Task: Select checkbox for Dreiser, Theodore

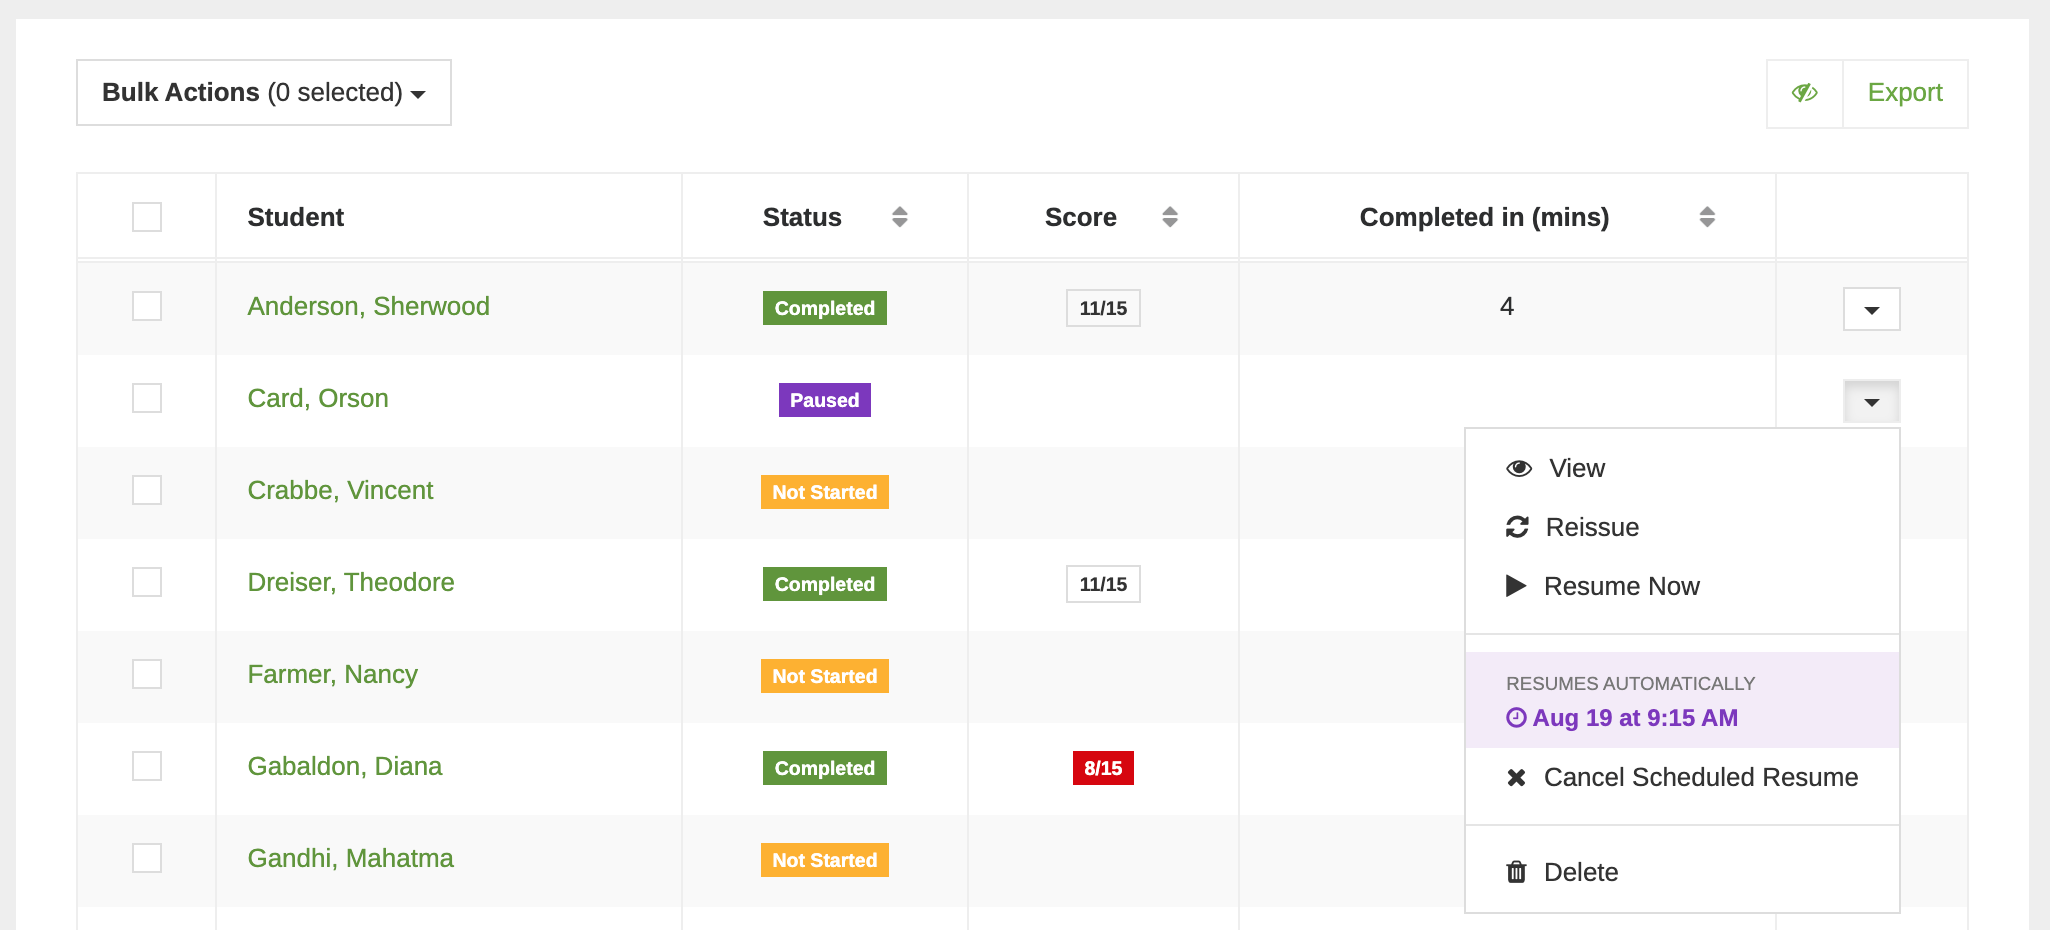Action: coord(147,582)
